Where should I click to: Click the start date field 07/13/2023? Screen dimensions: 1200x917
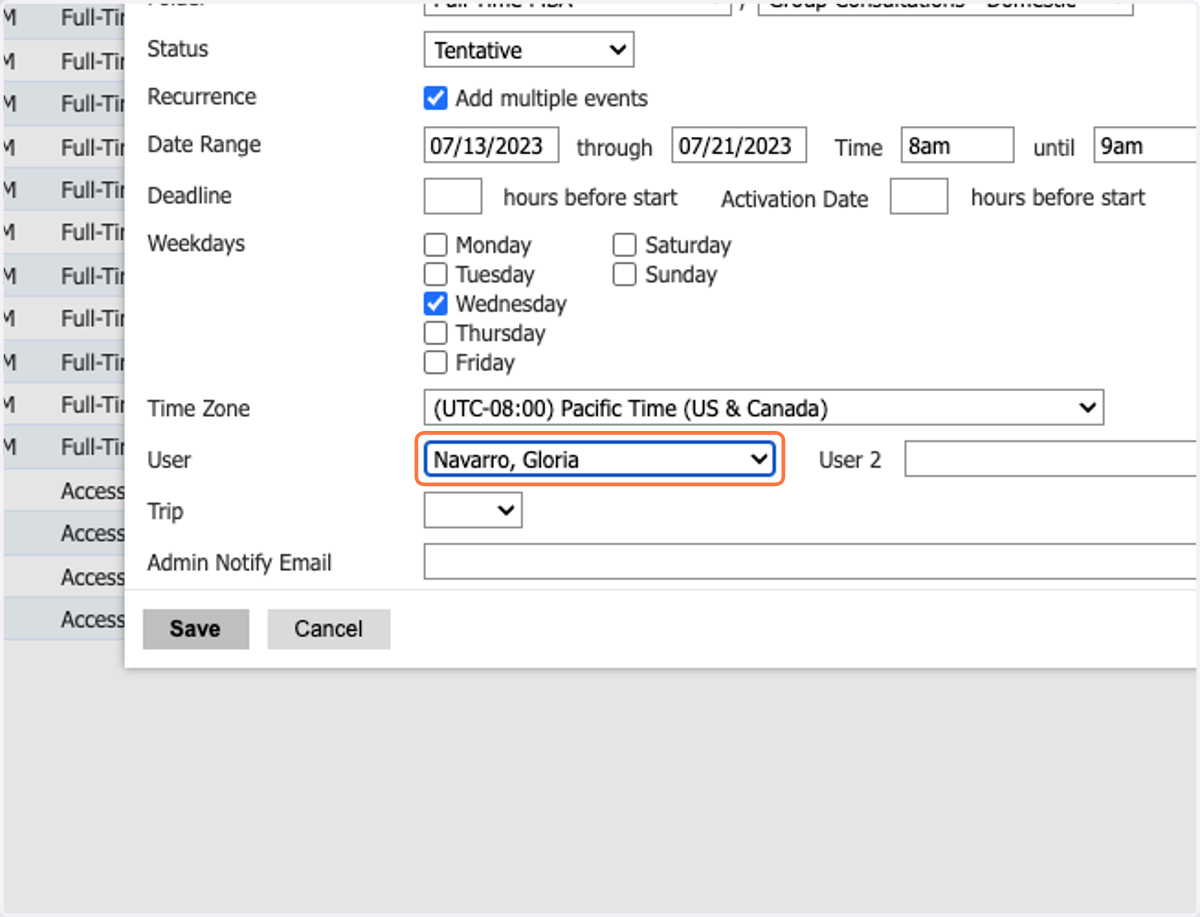pos(491,145)
